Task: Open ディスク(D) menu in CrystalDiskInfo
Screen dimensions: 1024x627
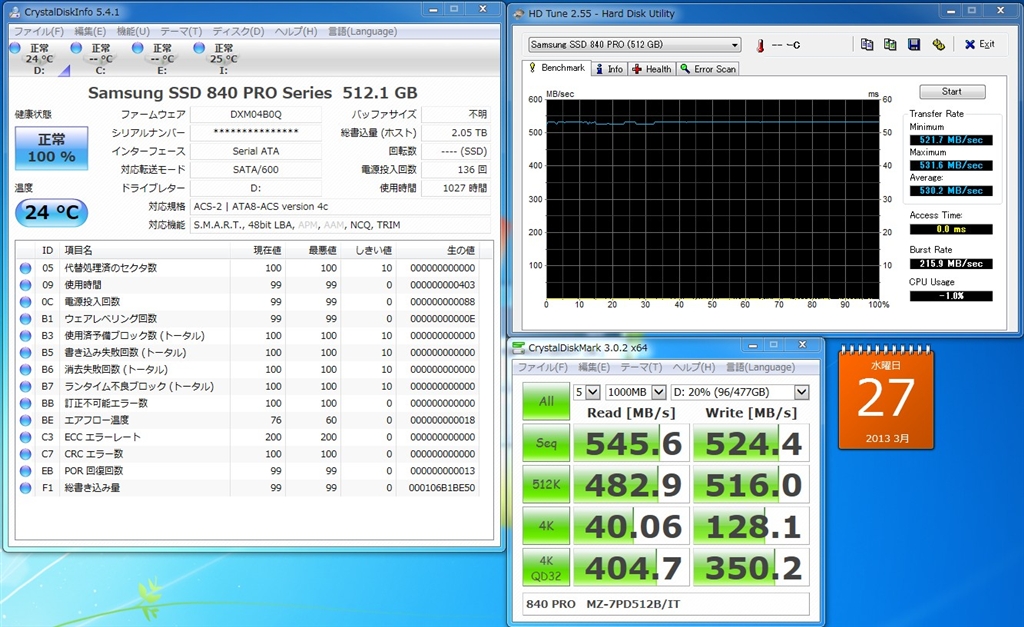Action: (x=238, y=31)
